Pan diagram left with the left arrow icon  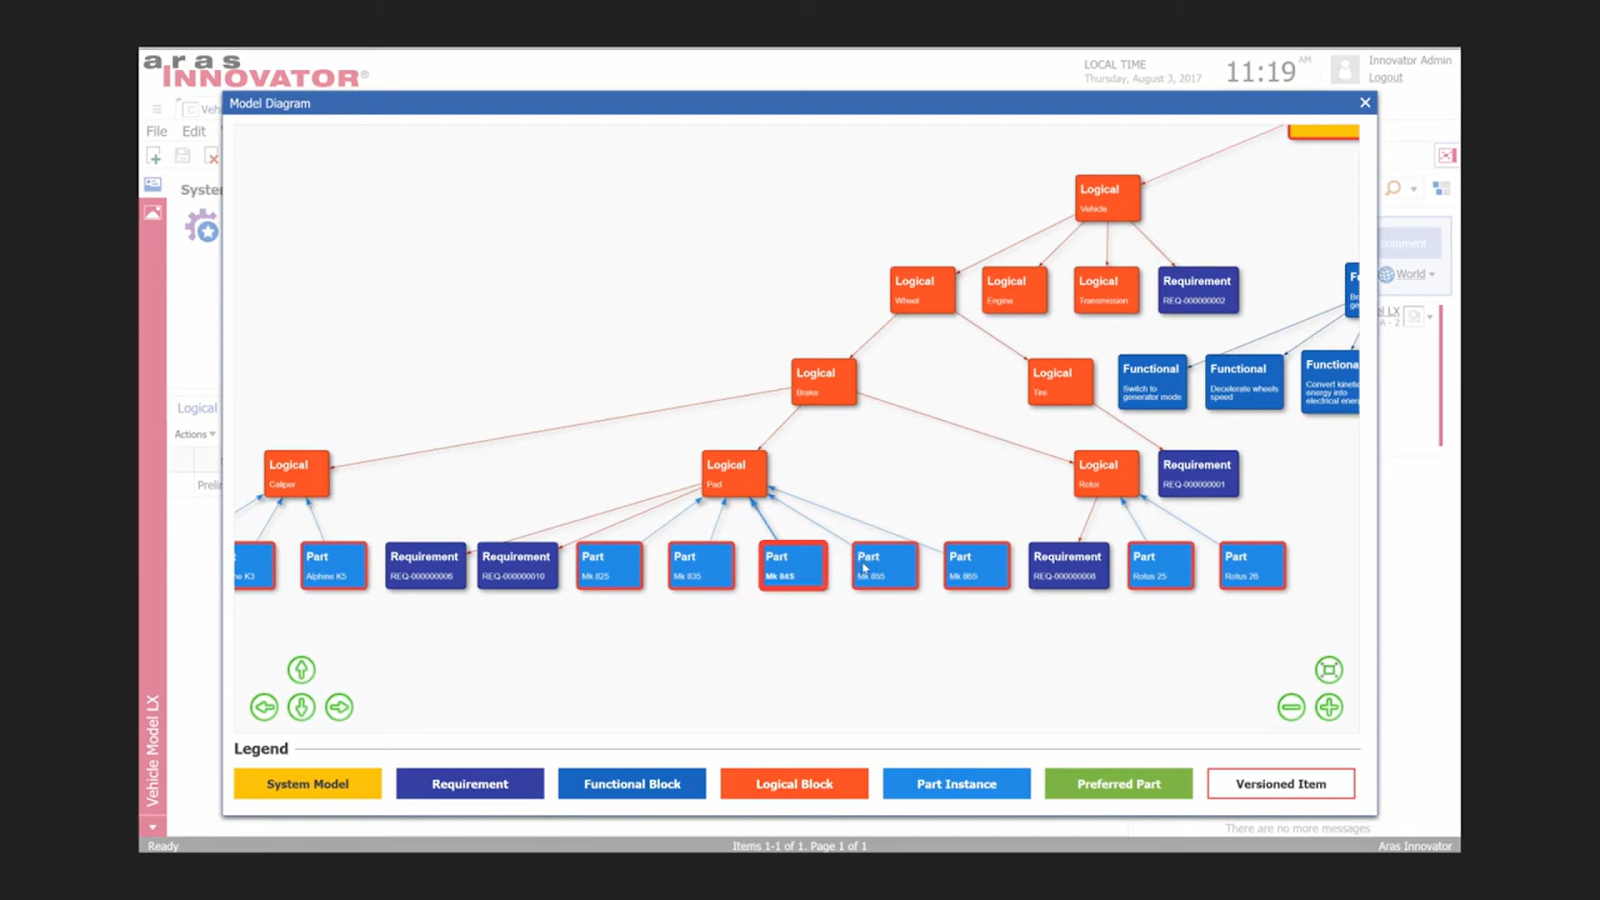click(264, 707)
